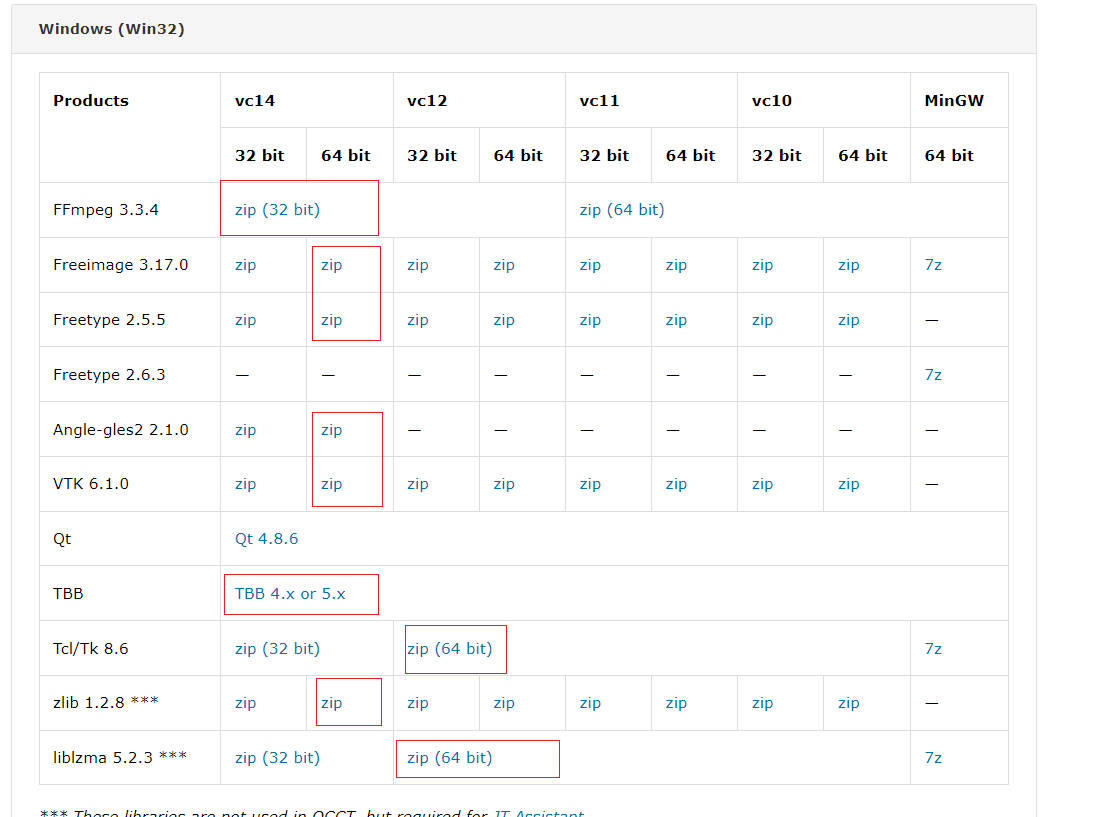Get the liblzma 5.2.3 MinGW 7z archive
Screen dimensions: 1118x817
coord(933,758)
